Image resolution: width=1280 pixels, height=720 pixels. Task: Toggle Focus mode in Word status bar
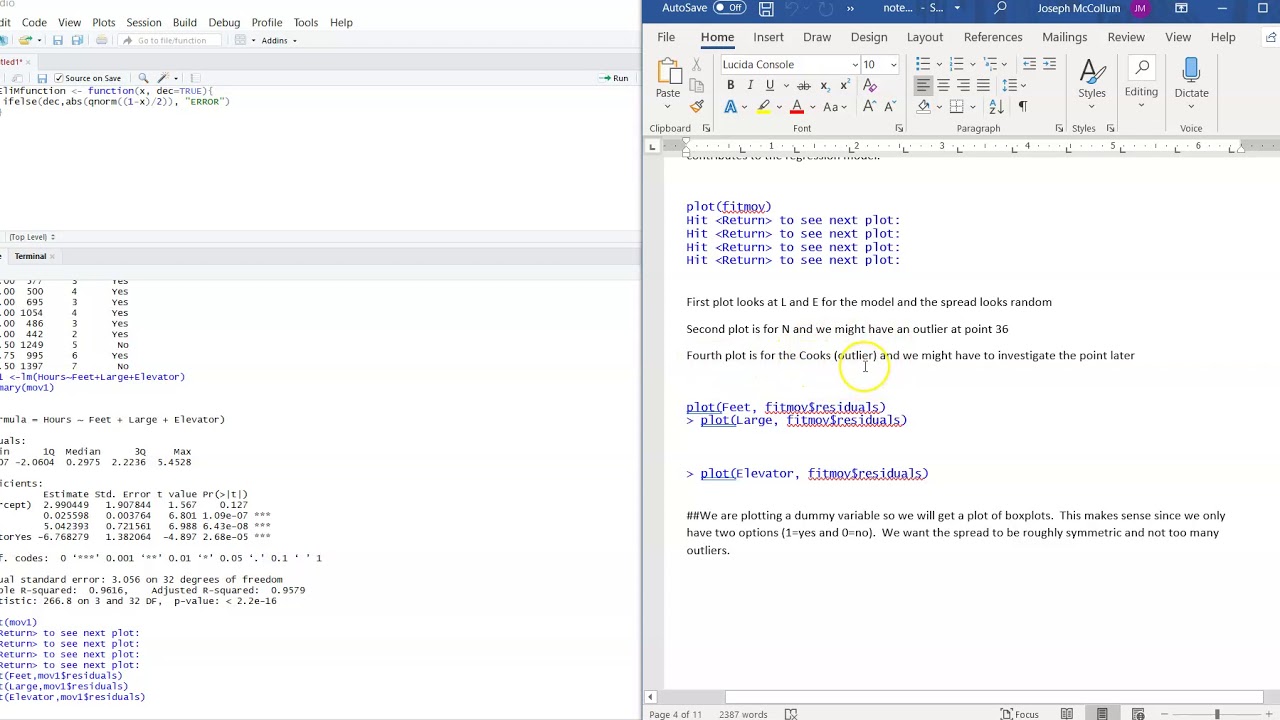pyautogui.click(x=1019, y=714)
